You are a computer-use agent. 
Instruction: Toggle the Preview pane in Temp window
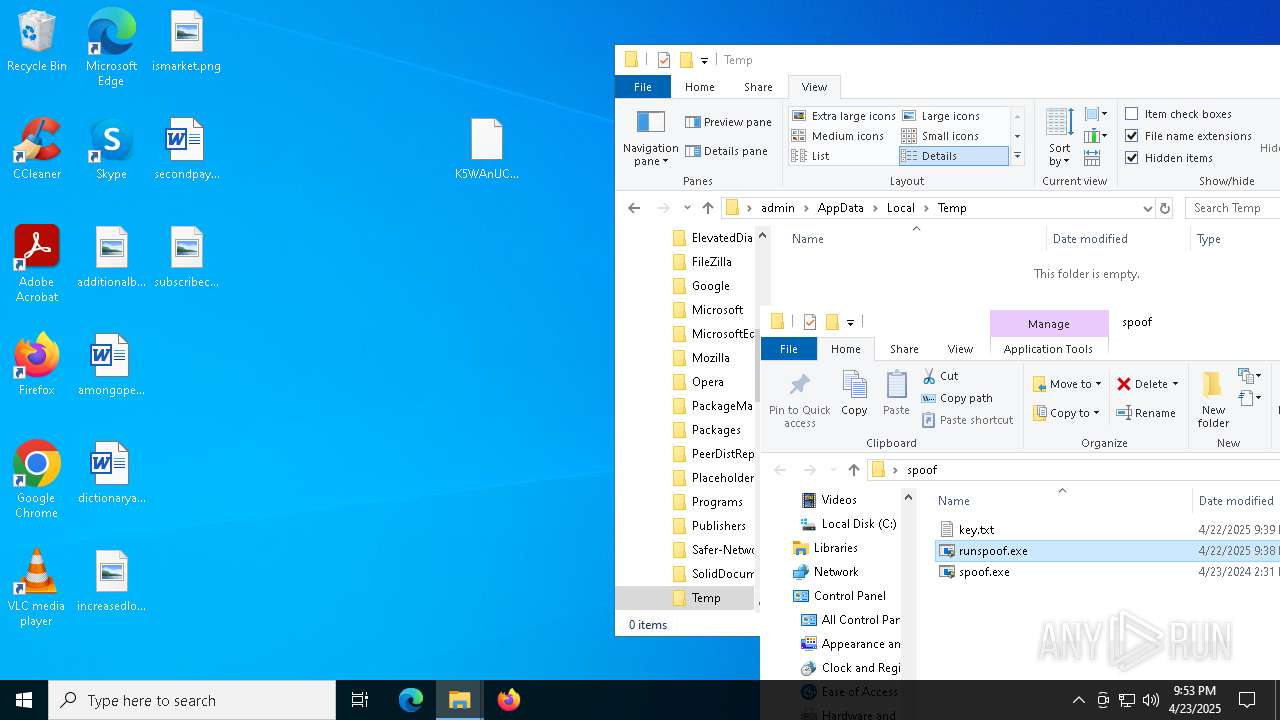tap(729, 122)
